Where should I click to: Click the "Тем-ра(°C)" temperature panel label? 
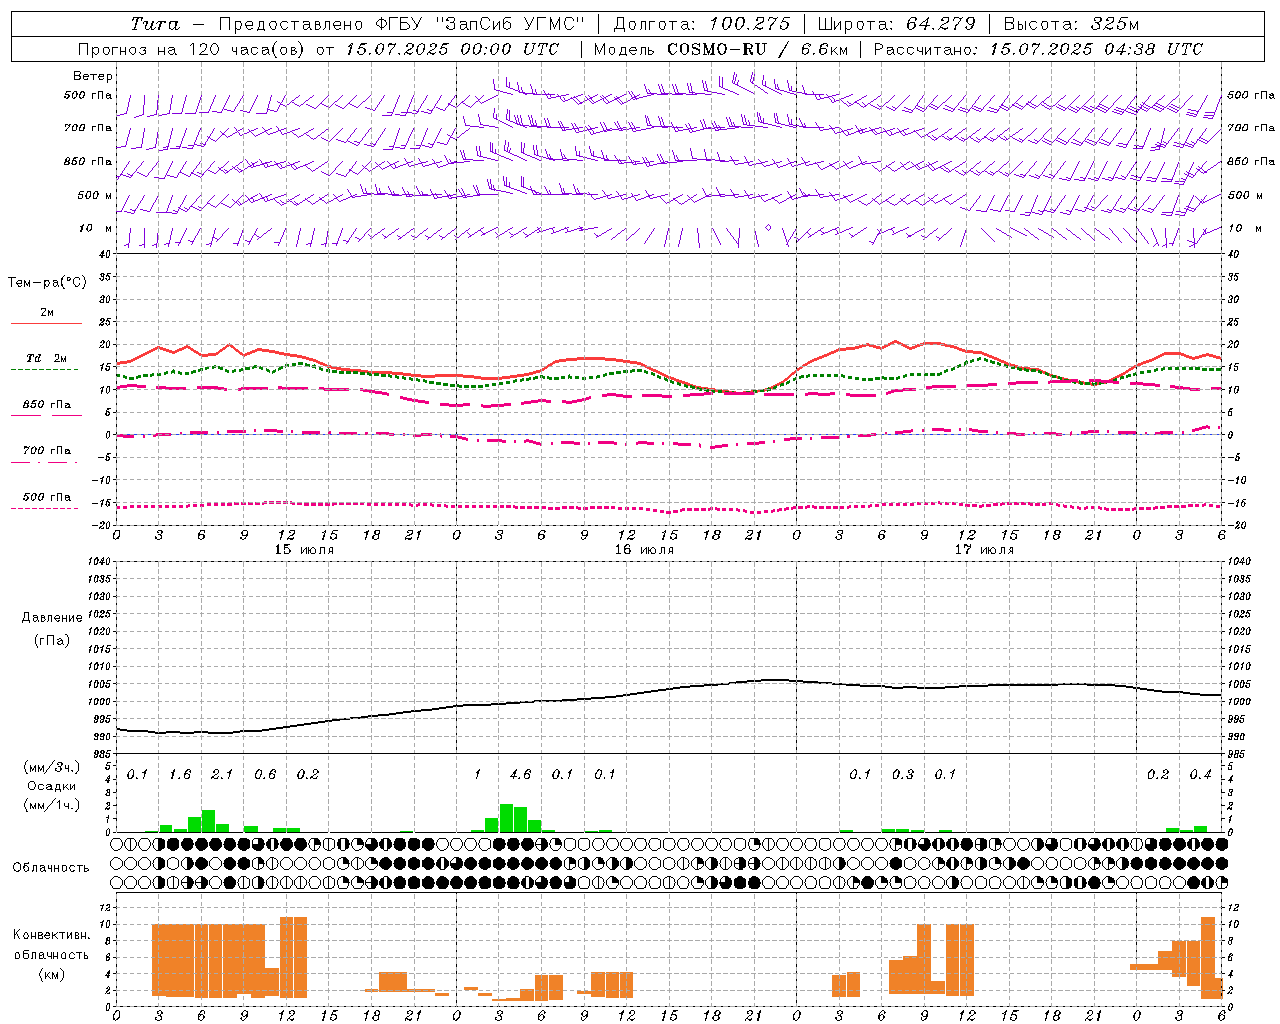pyautogui.click(x=47, y=283)
